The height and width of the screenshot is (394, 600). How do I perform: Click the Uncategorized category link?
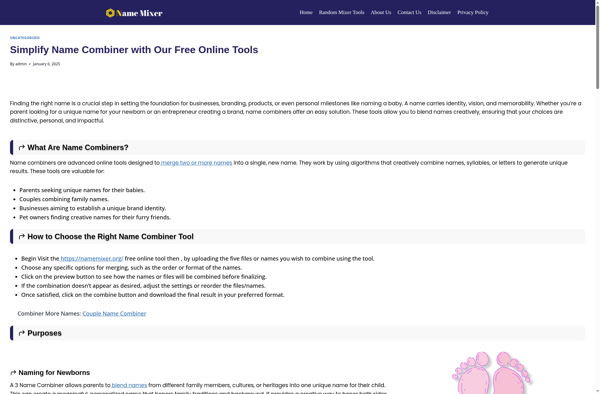tap(24, 38)
